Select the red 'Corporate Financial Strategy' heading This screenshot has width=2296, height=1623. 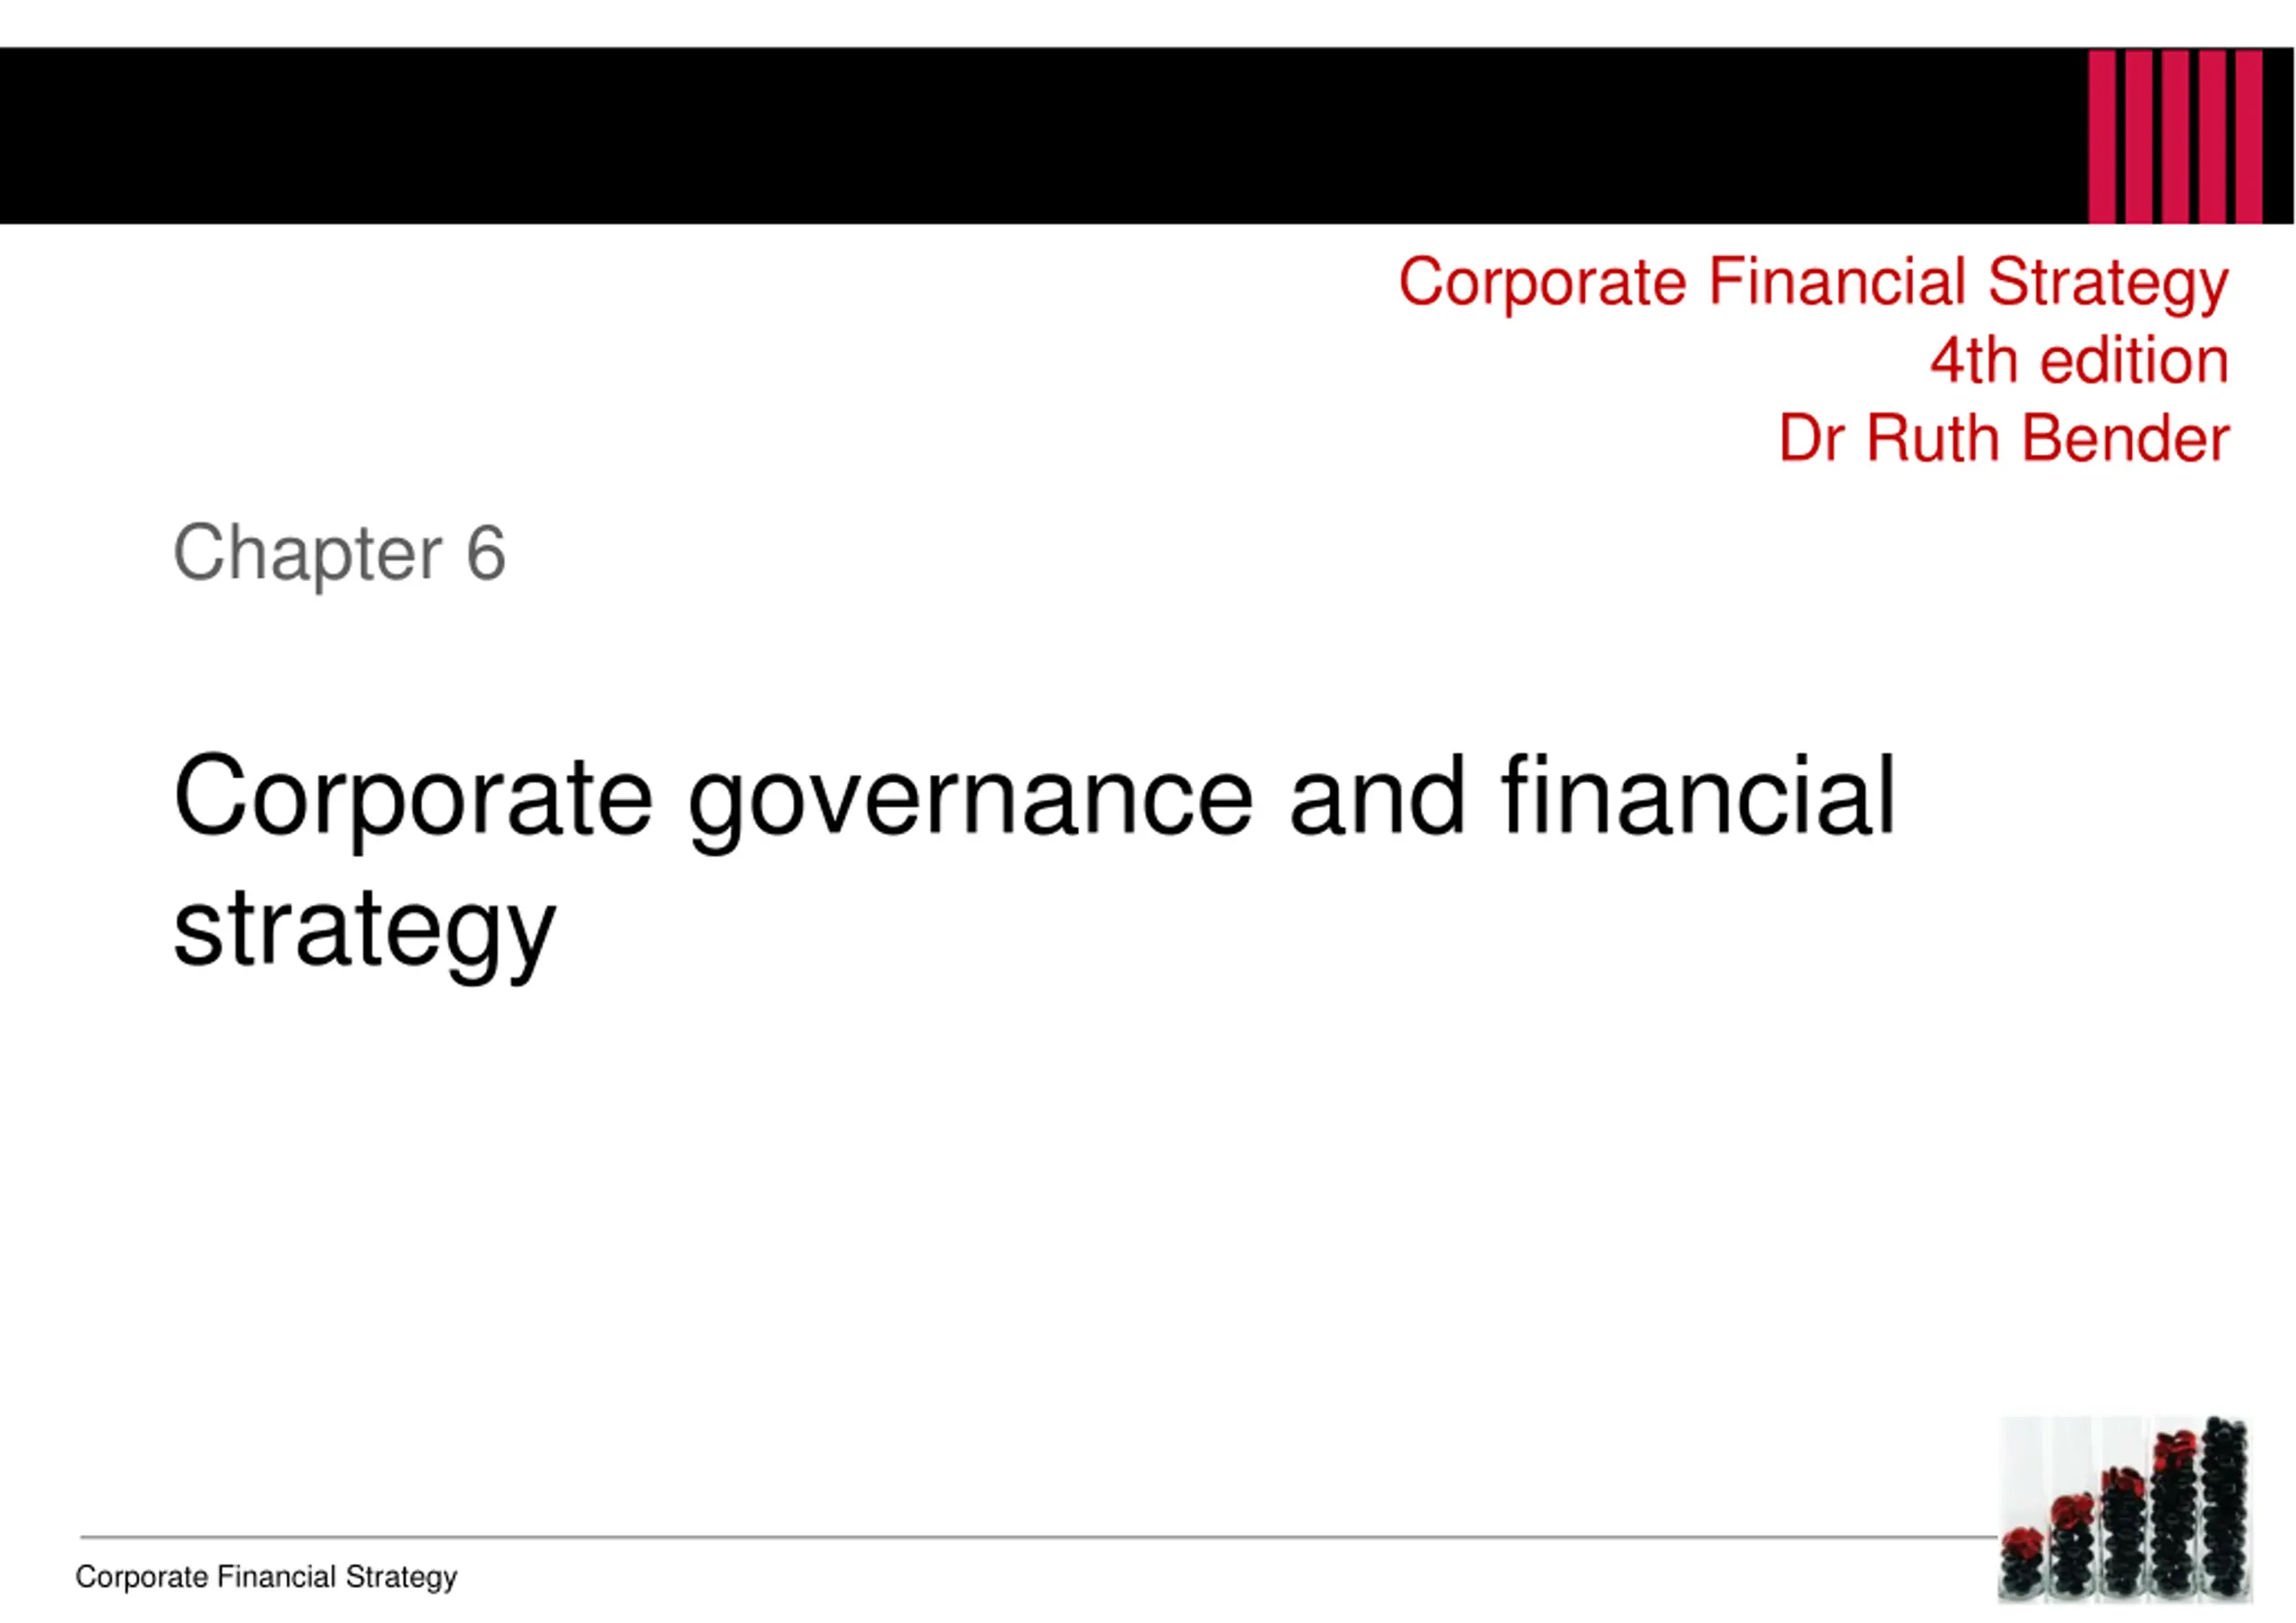[x=1813, y=282]
